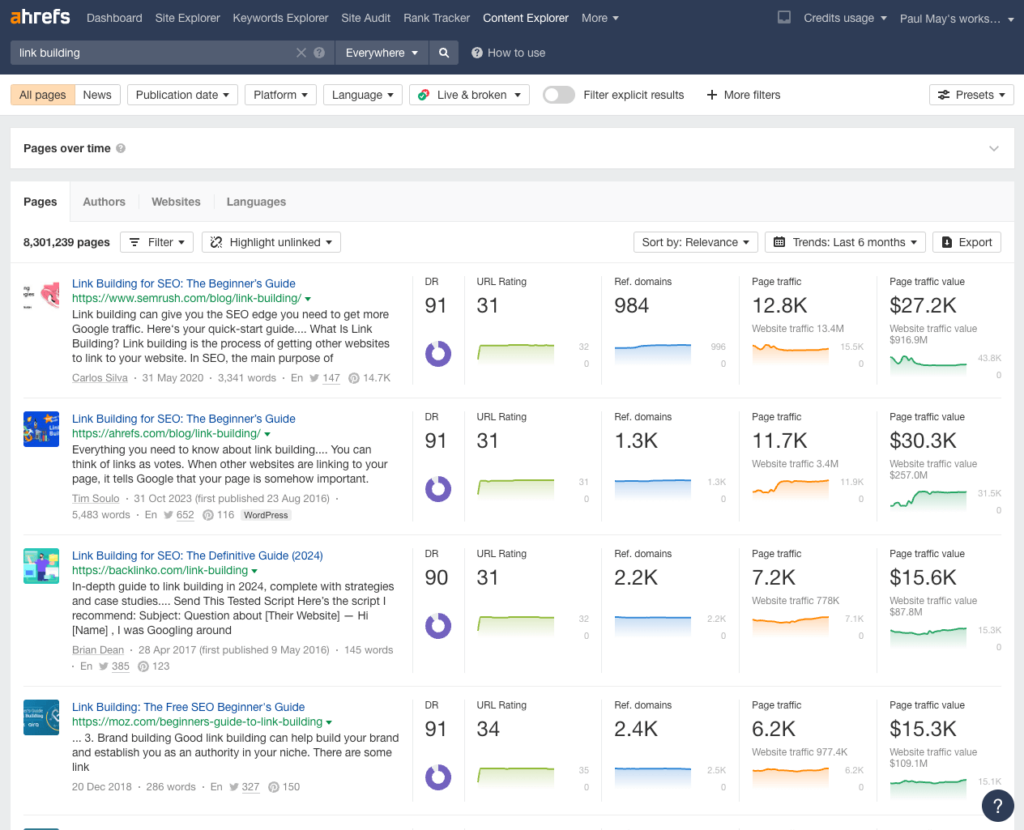
Task: Click the search magnifier icon
Action: pos(444,52)
